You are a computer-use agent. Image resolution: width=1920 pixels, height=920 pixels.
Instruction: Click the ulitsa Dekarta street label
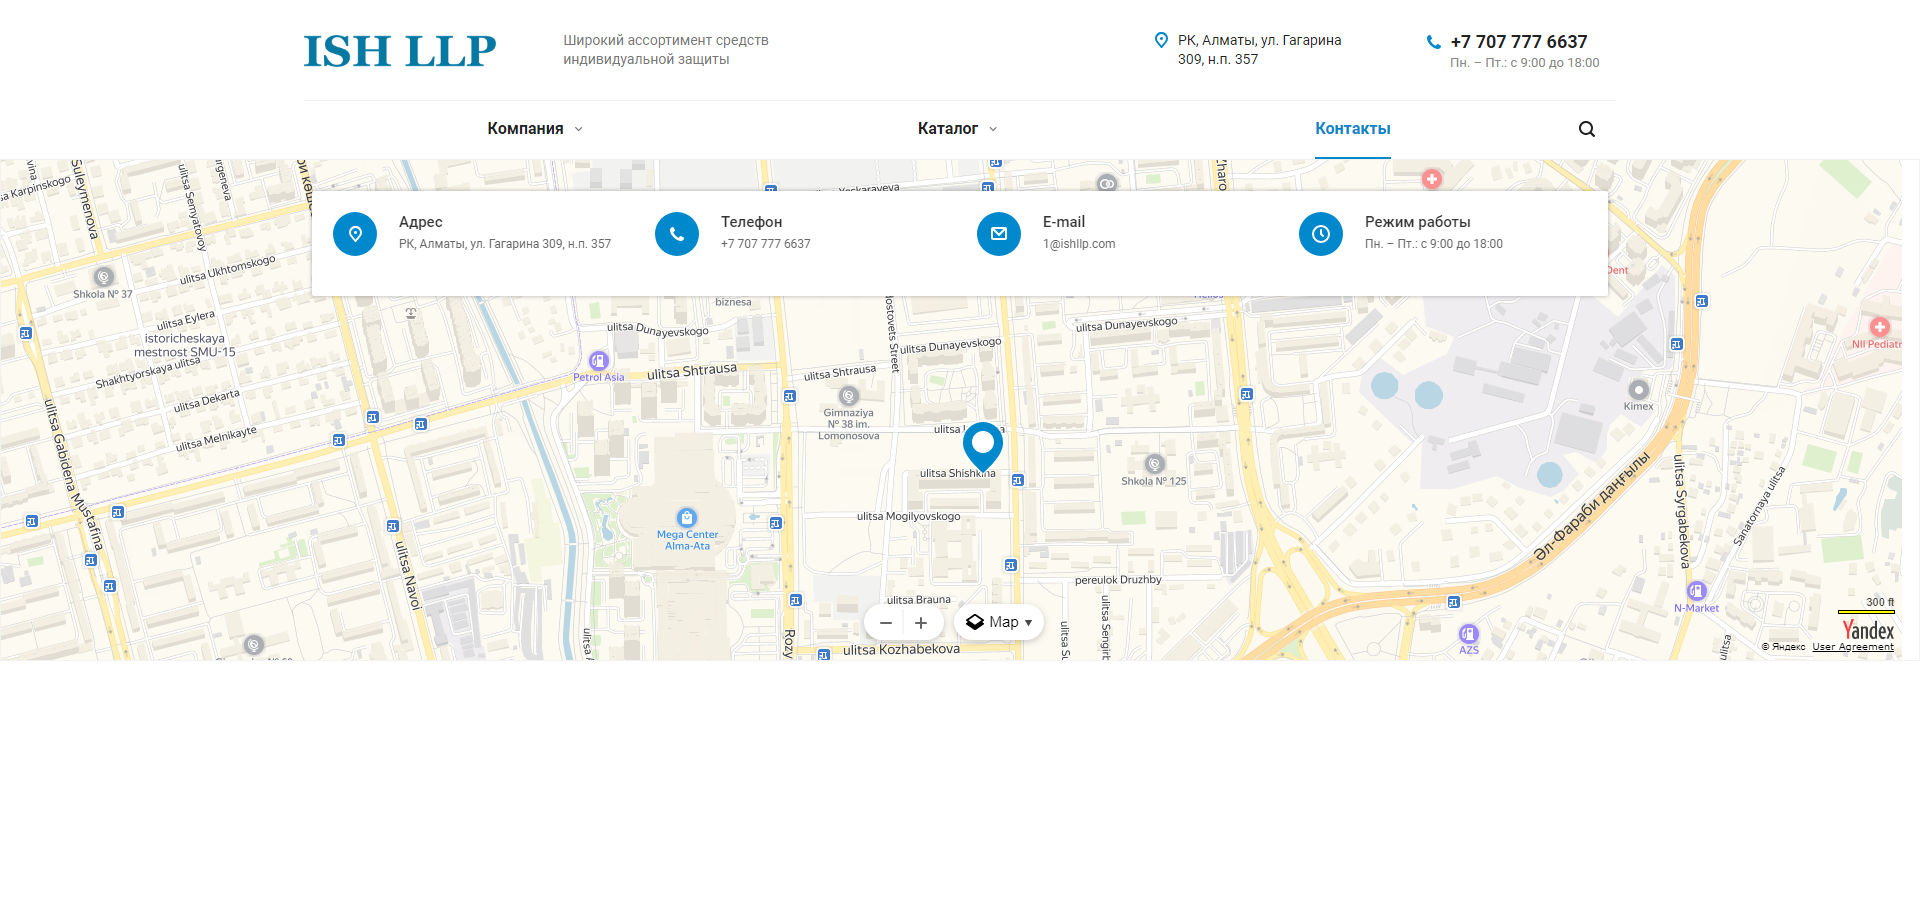pos(206,401)
